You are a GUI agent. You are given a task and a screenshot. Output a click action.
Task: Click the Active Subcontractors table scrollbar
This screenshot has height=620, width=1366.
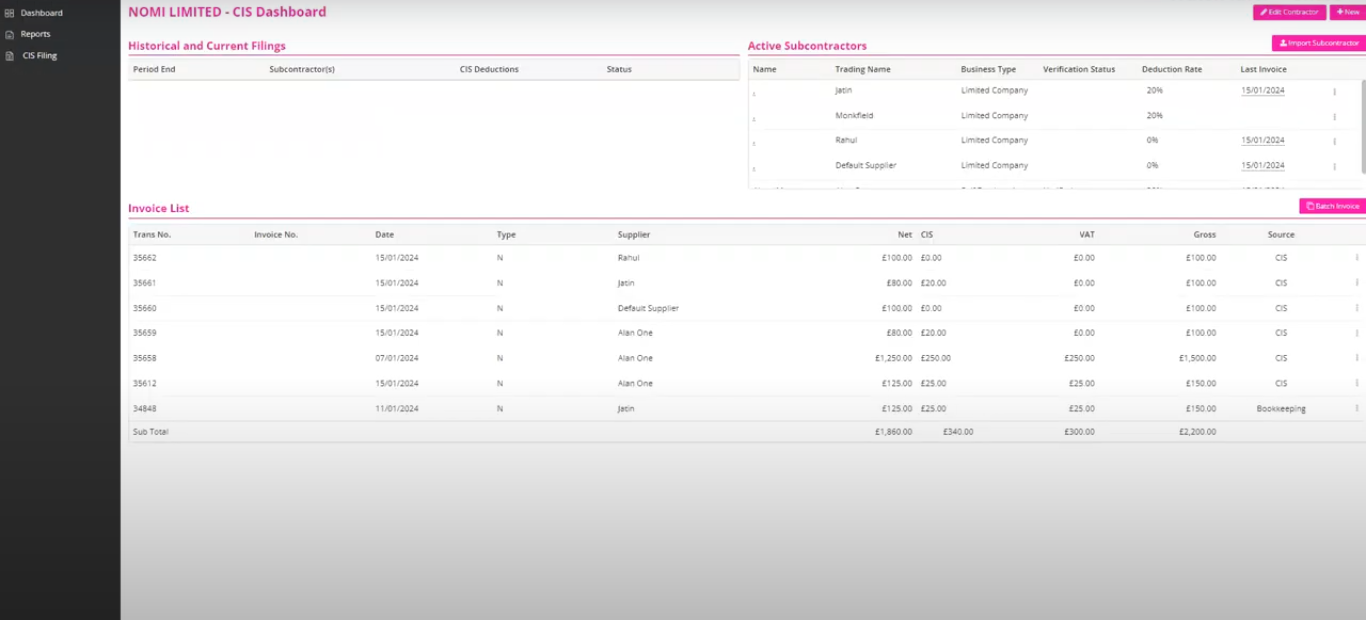(x=1362, y=126)
